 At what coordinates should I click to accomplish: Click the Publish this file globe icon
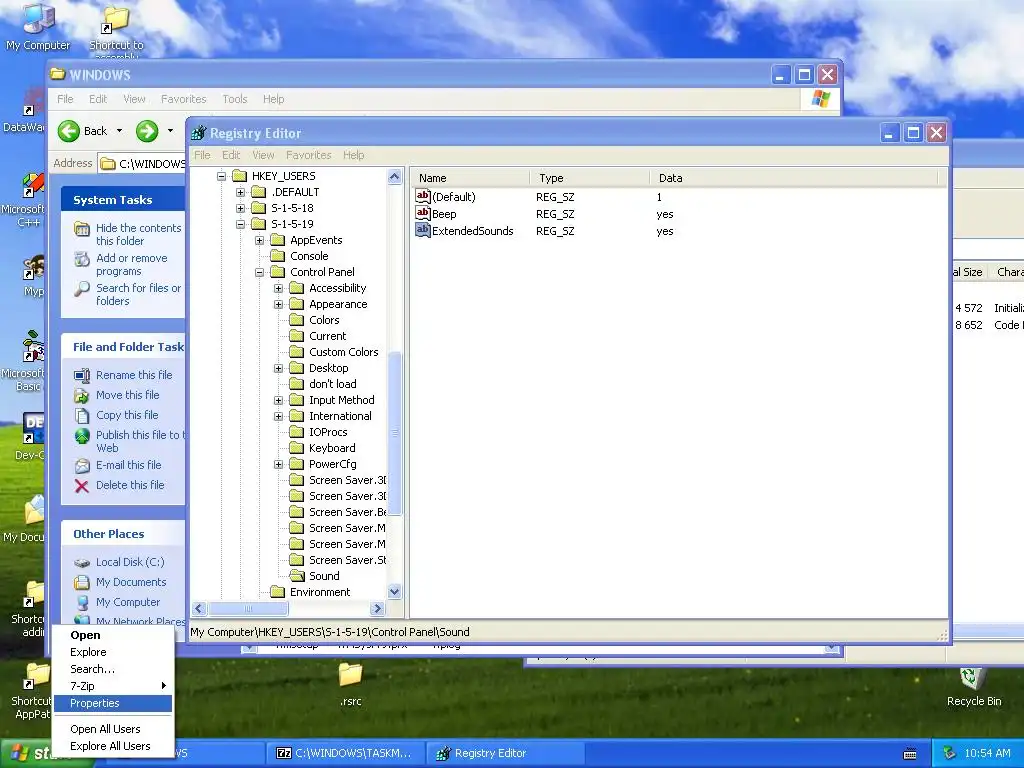(82, 436)
